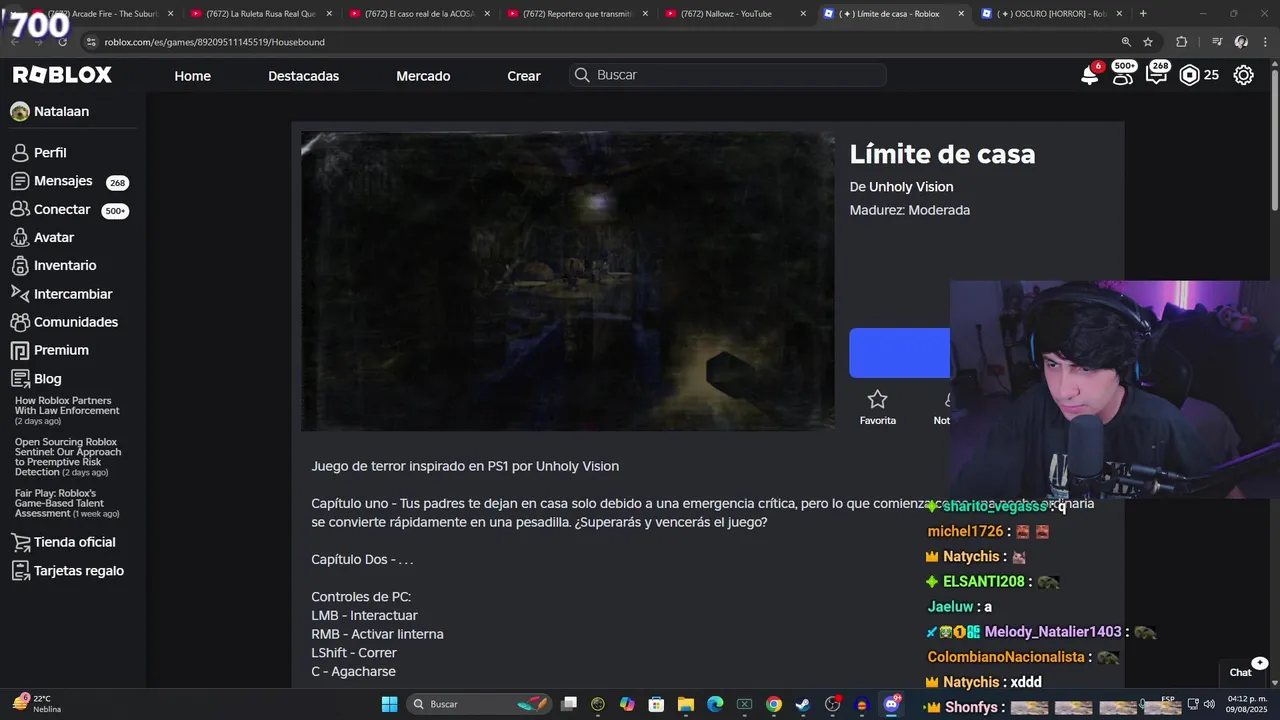
Task: Open the weather widget showing 22°C Neblina
Action: click(37, 703)
